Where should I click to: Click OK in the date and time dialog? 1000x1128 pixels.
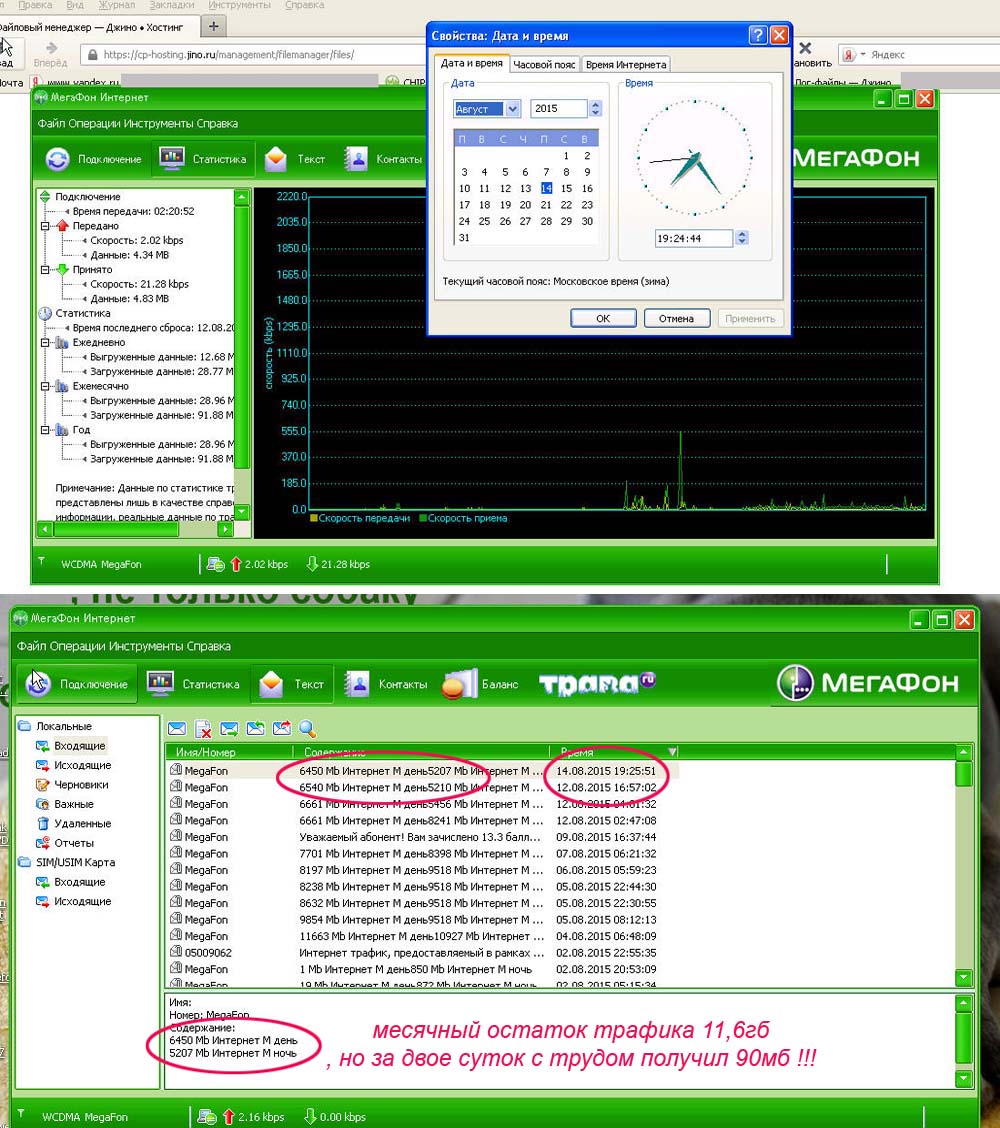coord(603,319)
